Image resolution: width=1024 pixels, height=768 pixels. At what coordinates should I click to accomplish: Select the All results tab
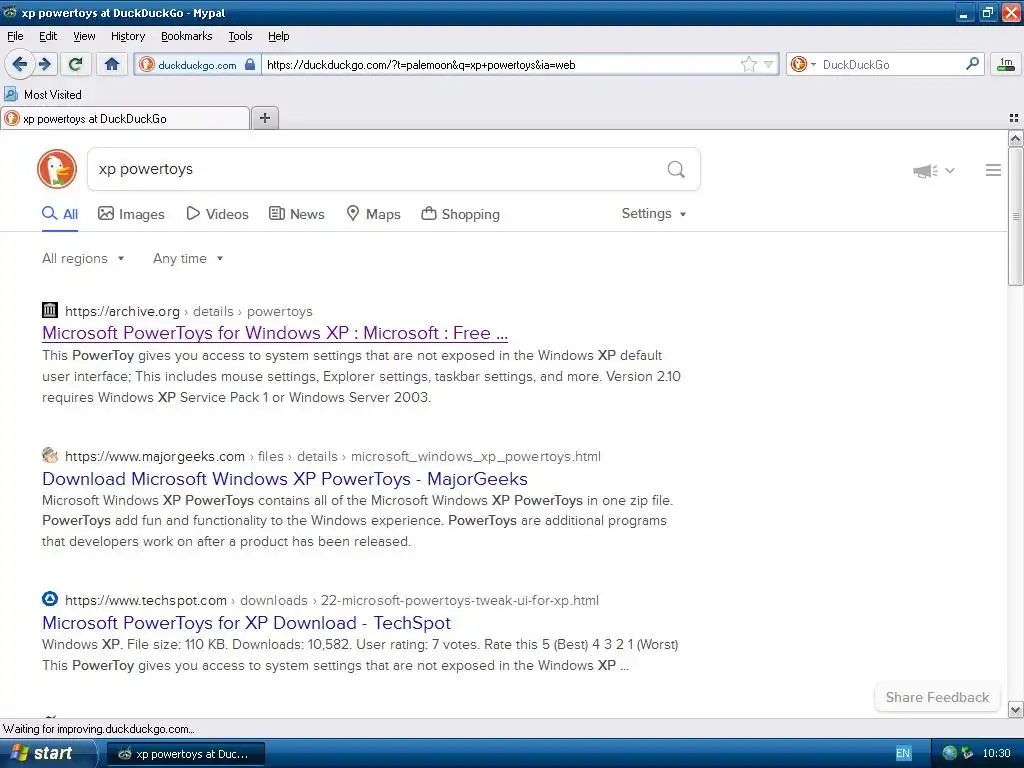pos(60,214)
